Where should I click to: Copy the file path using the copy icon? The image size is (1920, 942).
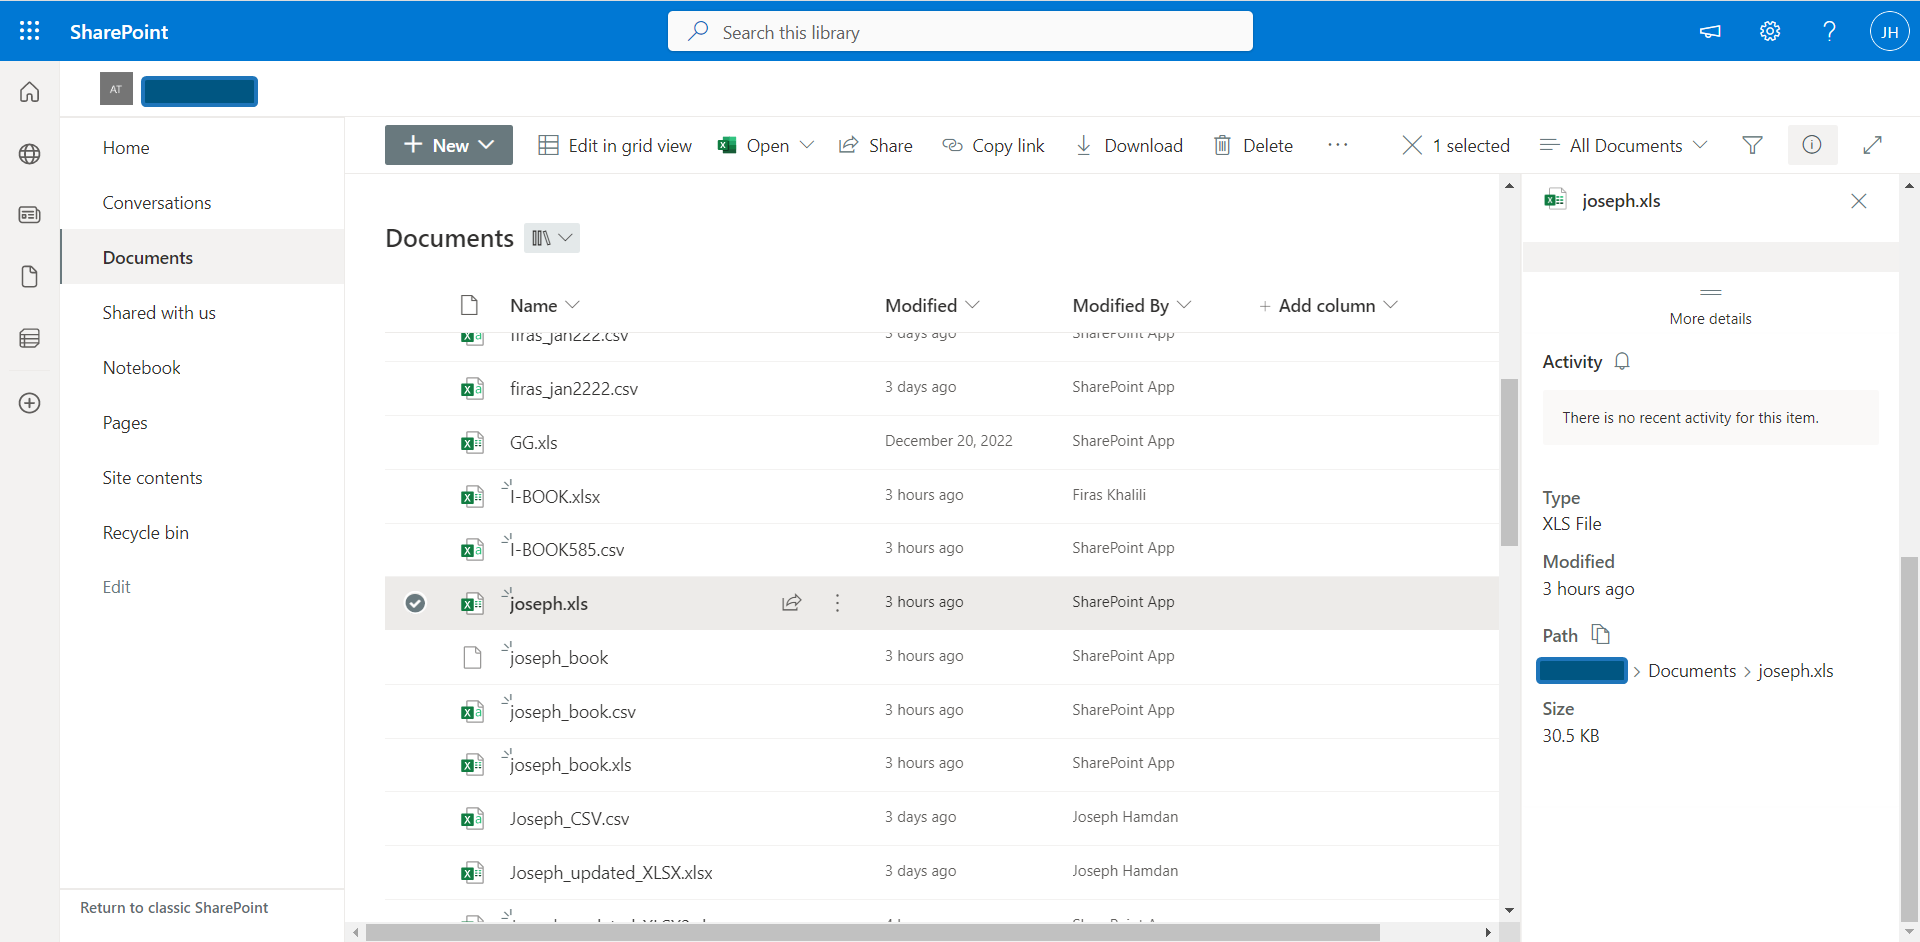tap(1600, 634)
